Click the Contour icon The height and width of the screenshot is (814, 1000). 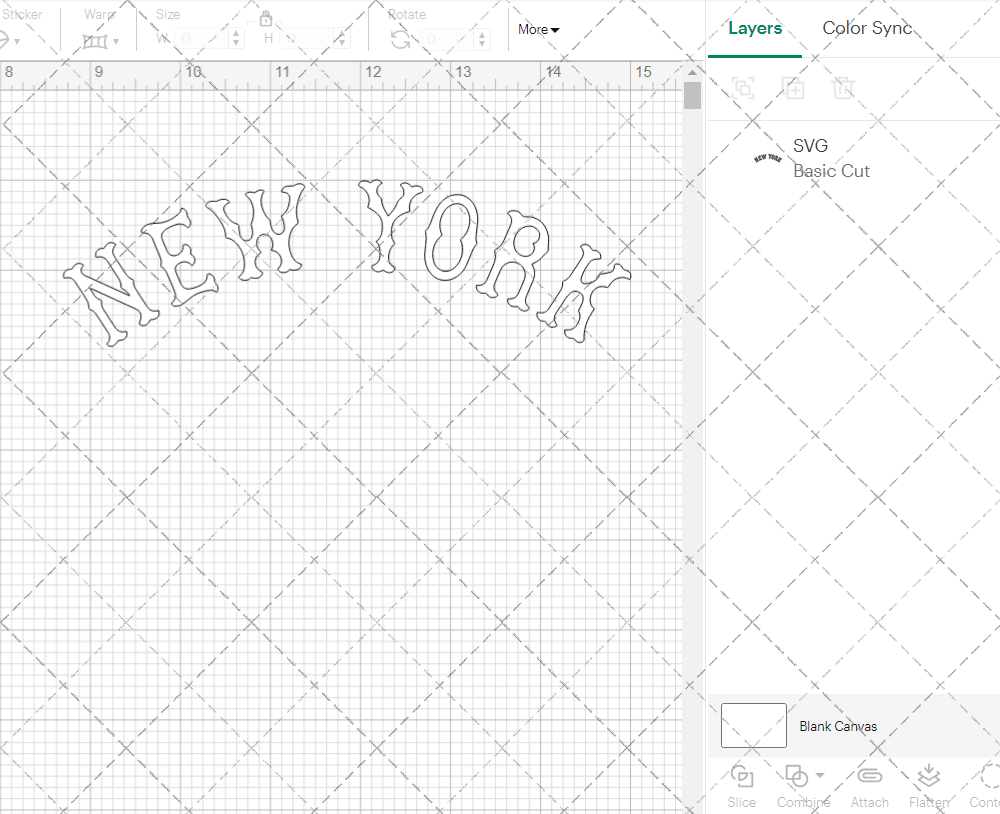pyautogui.click(x=988, y=777)
